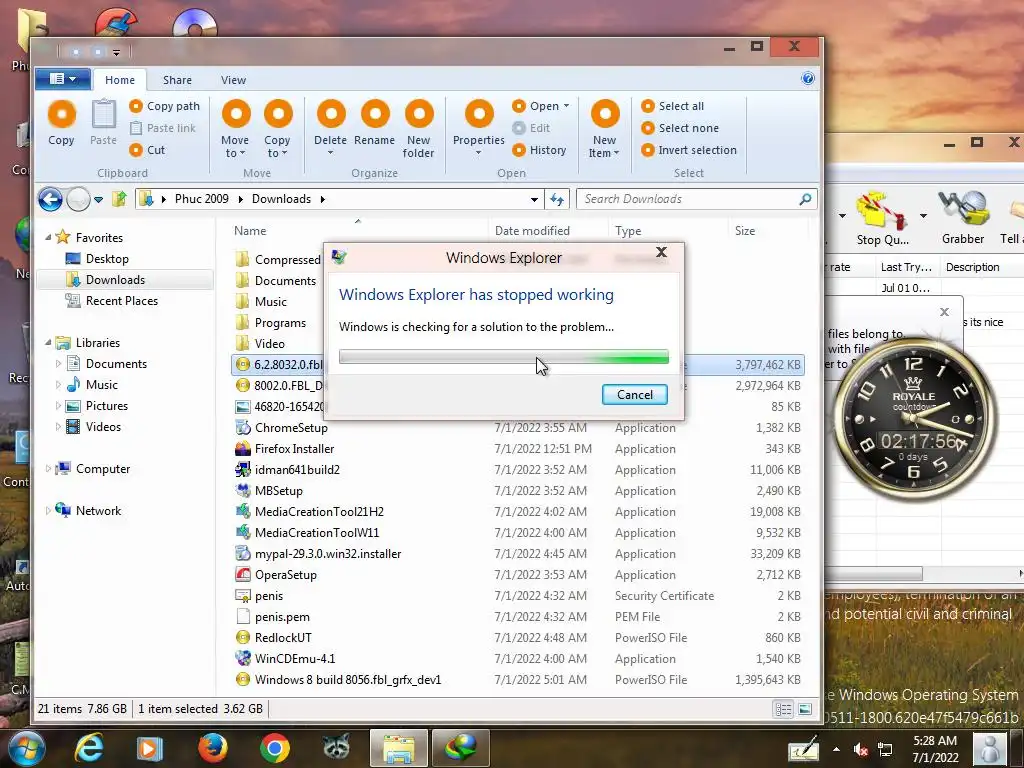The height and width of the screenshot is (768, 1024).
Task: Switch to details view icon in status bar
Action: coord(783,709)
